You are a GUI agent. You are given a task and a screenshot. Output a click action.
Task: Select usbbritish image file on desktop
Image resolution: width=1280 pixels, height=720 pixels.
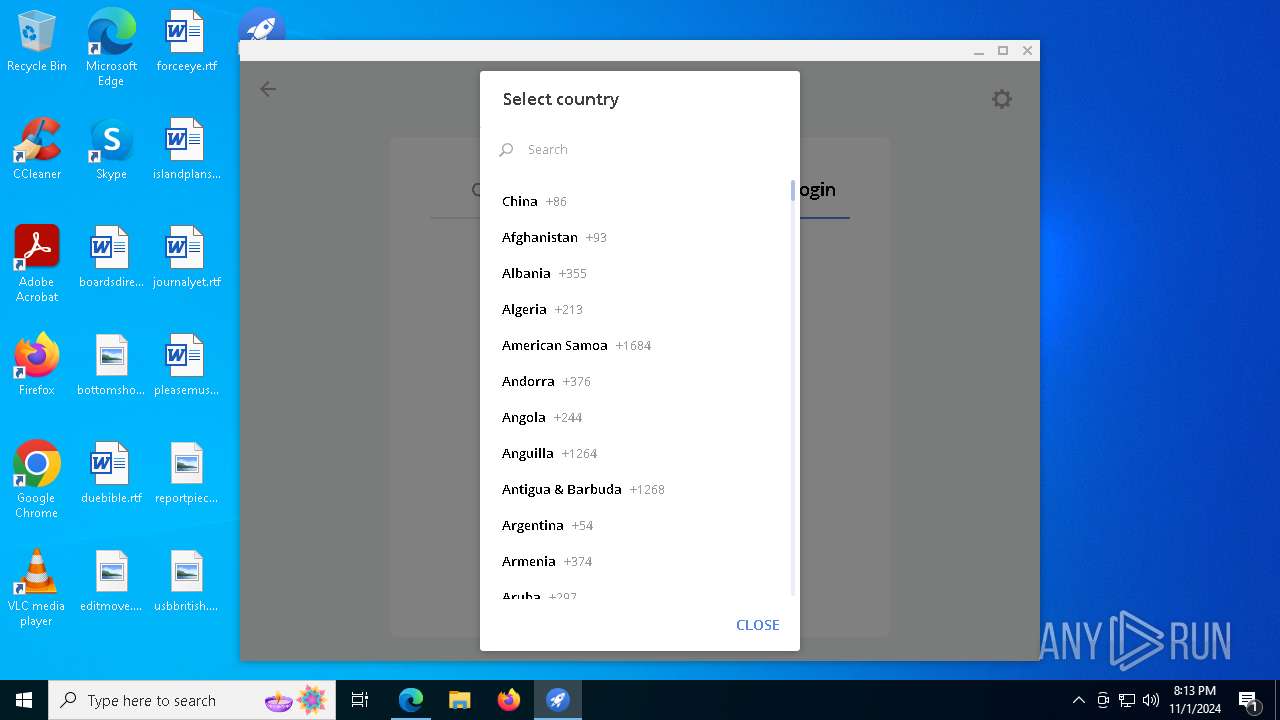pyautogui.click(x=186, y=581)
